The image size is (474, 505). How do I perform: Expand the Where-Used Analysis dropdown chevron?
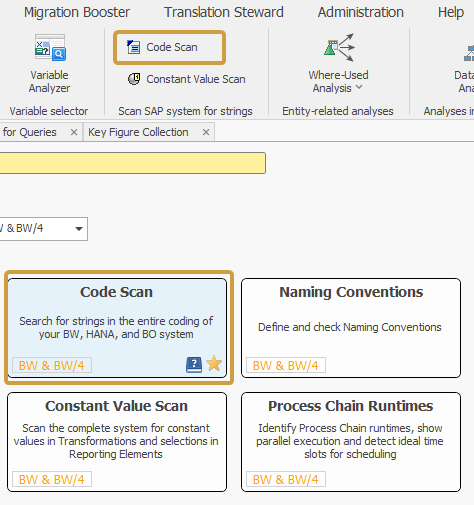click(359, 87)
